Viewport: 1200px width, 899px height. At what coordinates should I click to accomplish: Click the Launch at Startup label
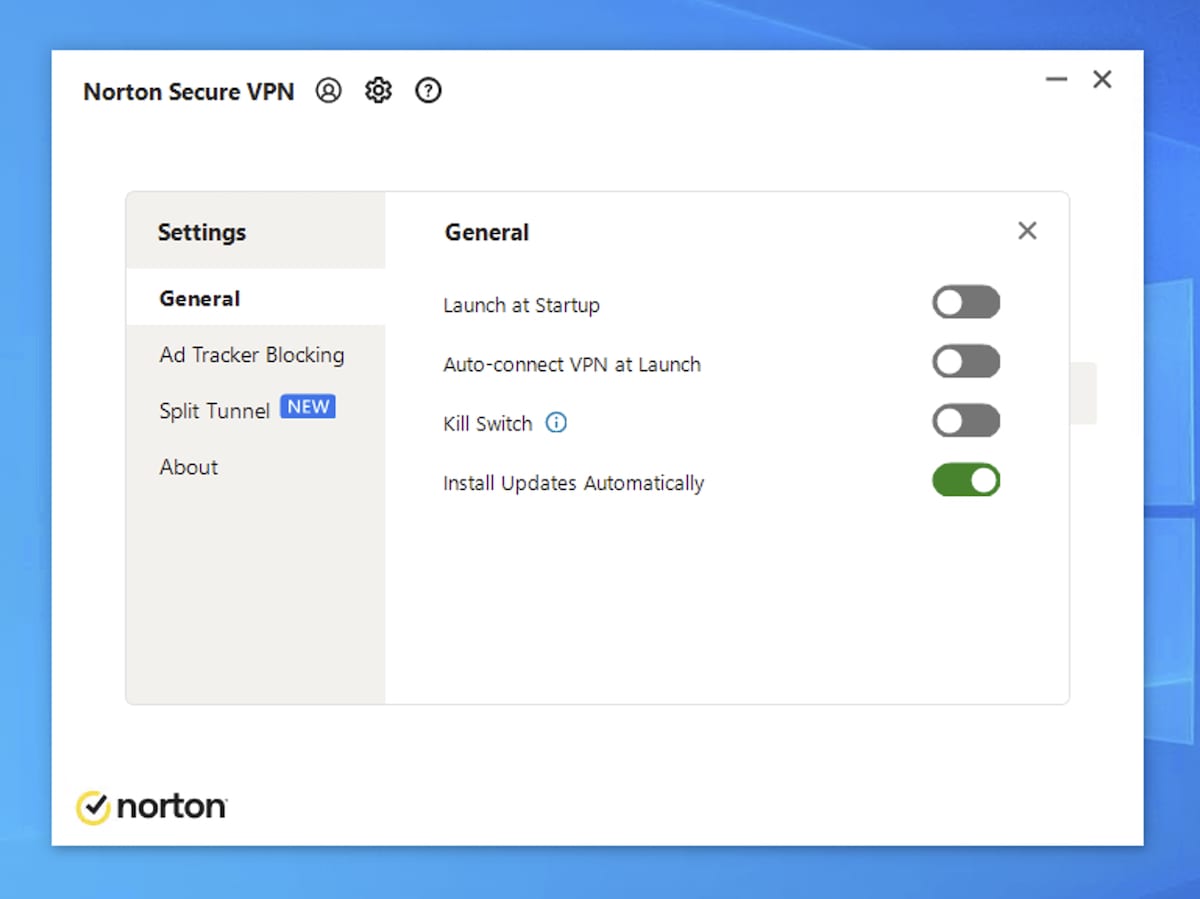coord(521,306)
